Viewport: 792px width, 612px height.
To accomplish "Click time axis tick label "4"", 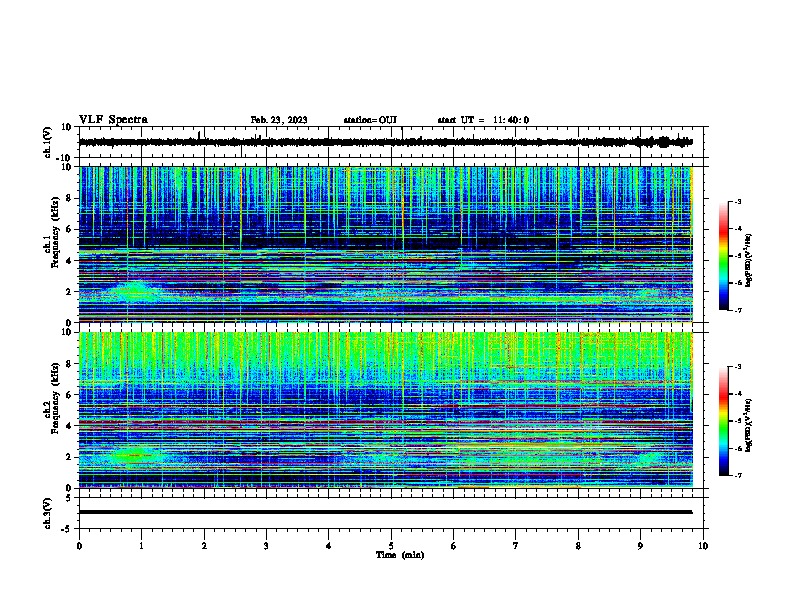I will click(329, 546).
